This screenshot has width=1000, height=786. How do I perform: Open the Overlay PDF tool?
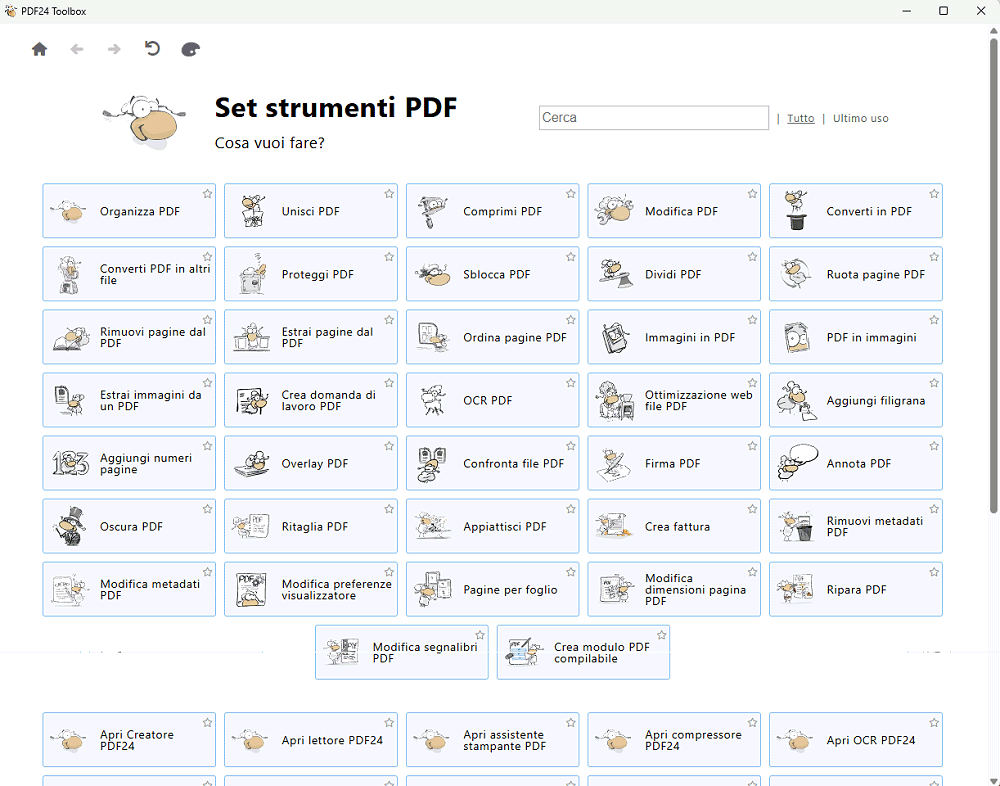[x=311, y=464]
